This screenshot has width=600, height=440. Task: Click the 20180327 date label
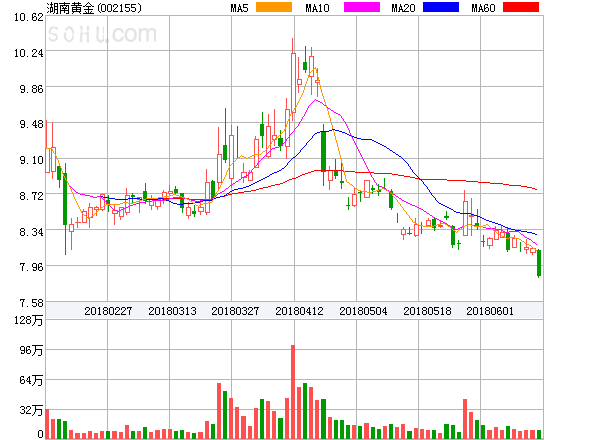(235, 311)
